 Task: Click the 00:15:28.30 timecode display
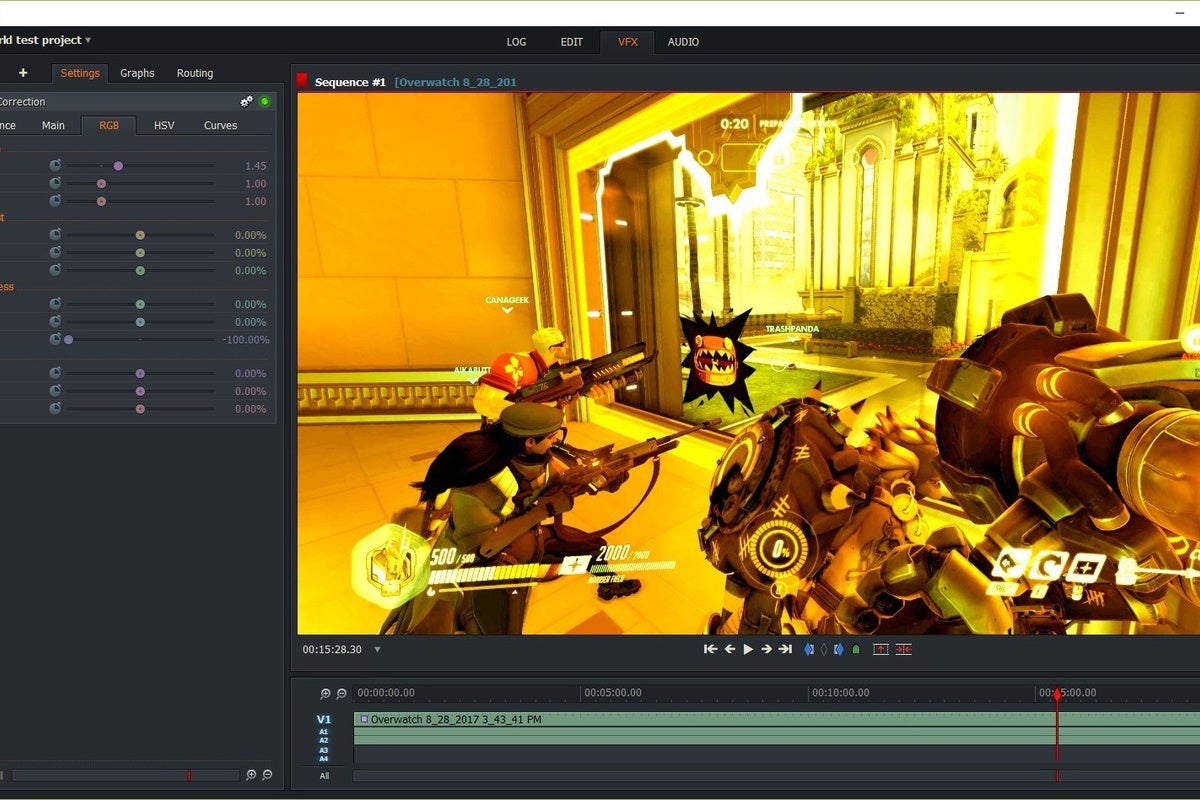click(x=332, y=650)
